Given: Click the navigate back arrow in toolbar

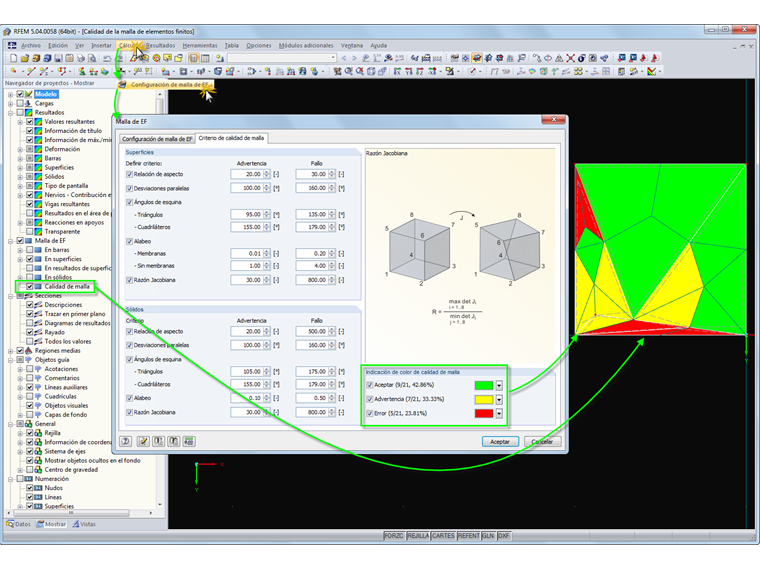Looking at the screenshot, I should [x=344, y=58].
